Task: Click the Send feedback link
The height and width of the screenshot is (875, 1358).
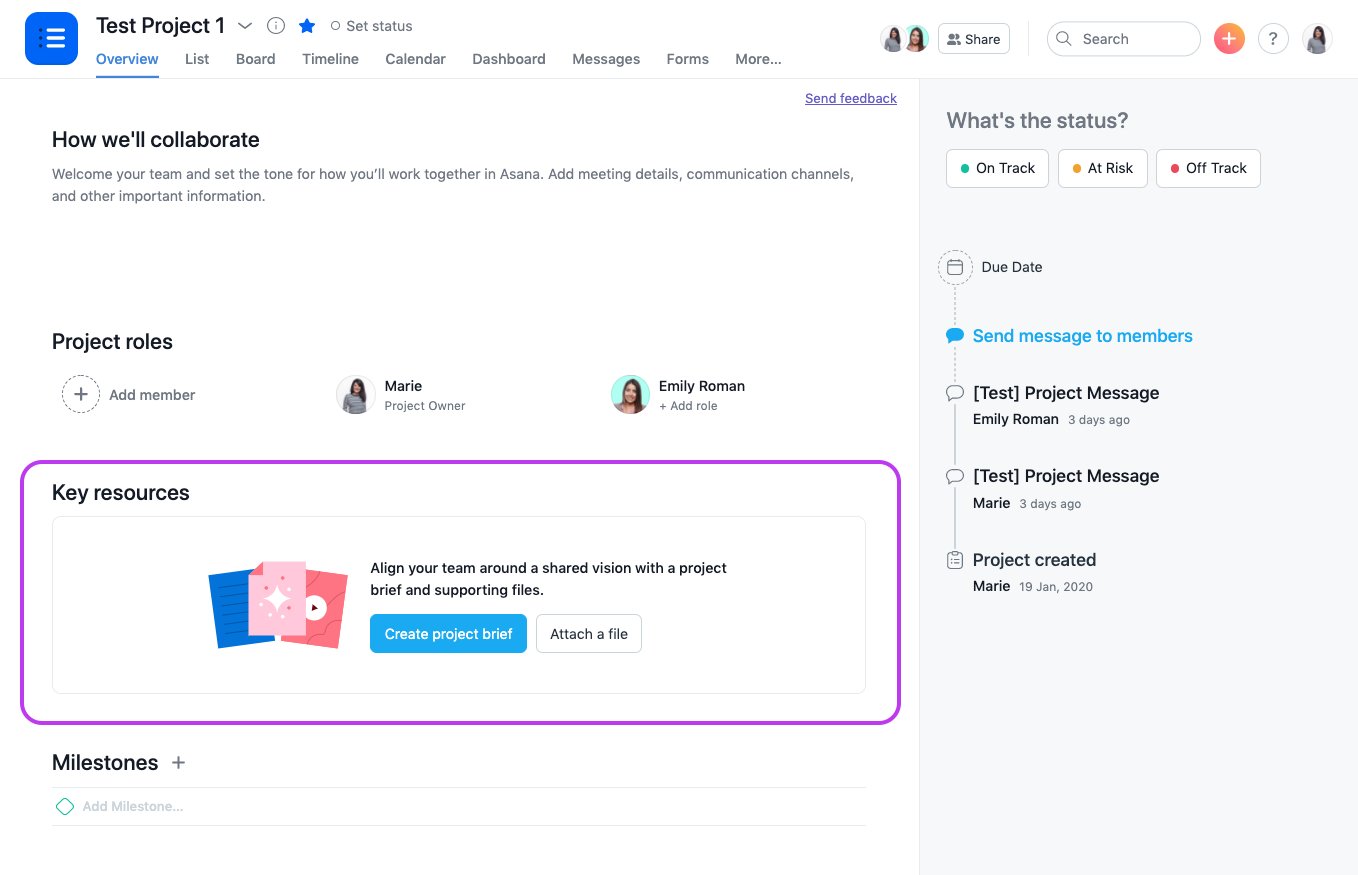Action: click(x=850, y=98)
